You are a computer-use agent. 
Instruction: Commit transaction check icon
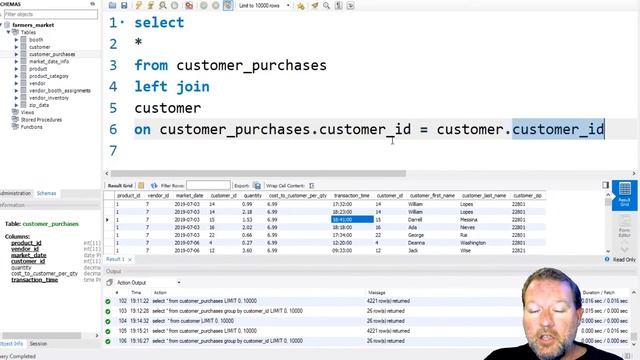point(204,5)
